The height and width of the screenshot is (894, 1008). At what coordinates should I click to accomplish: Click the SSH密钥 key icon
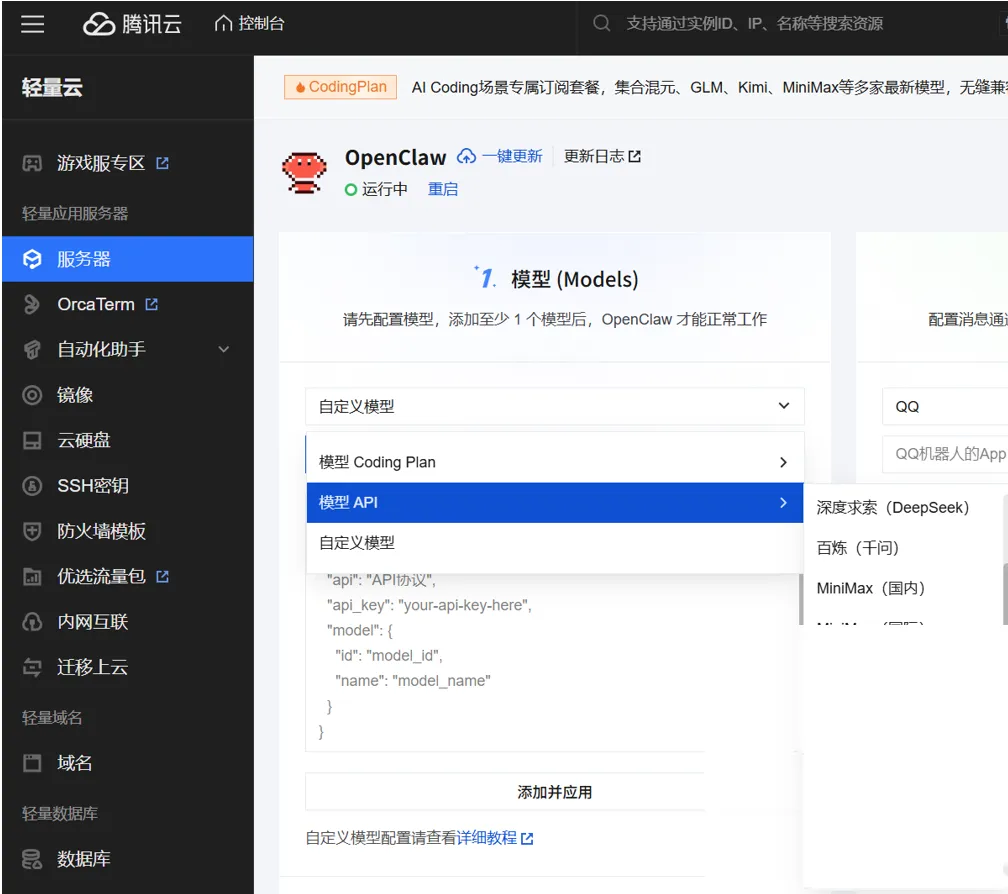pos(32,485)
